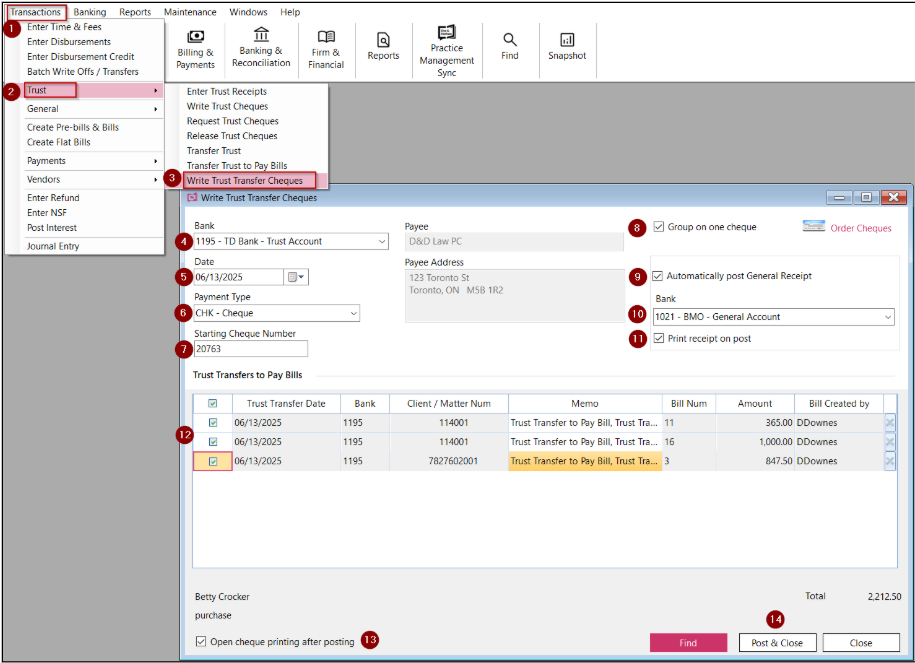Delete the Bill Num 11 row
Screen dimensions: 915x663
(x=889, y=423)
